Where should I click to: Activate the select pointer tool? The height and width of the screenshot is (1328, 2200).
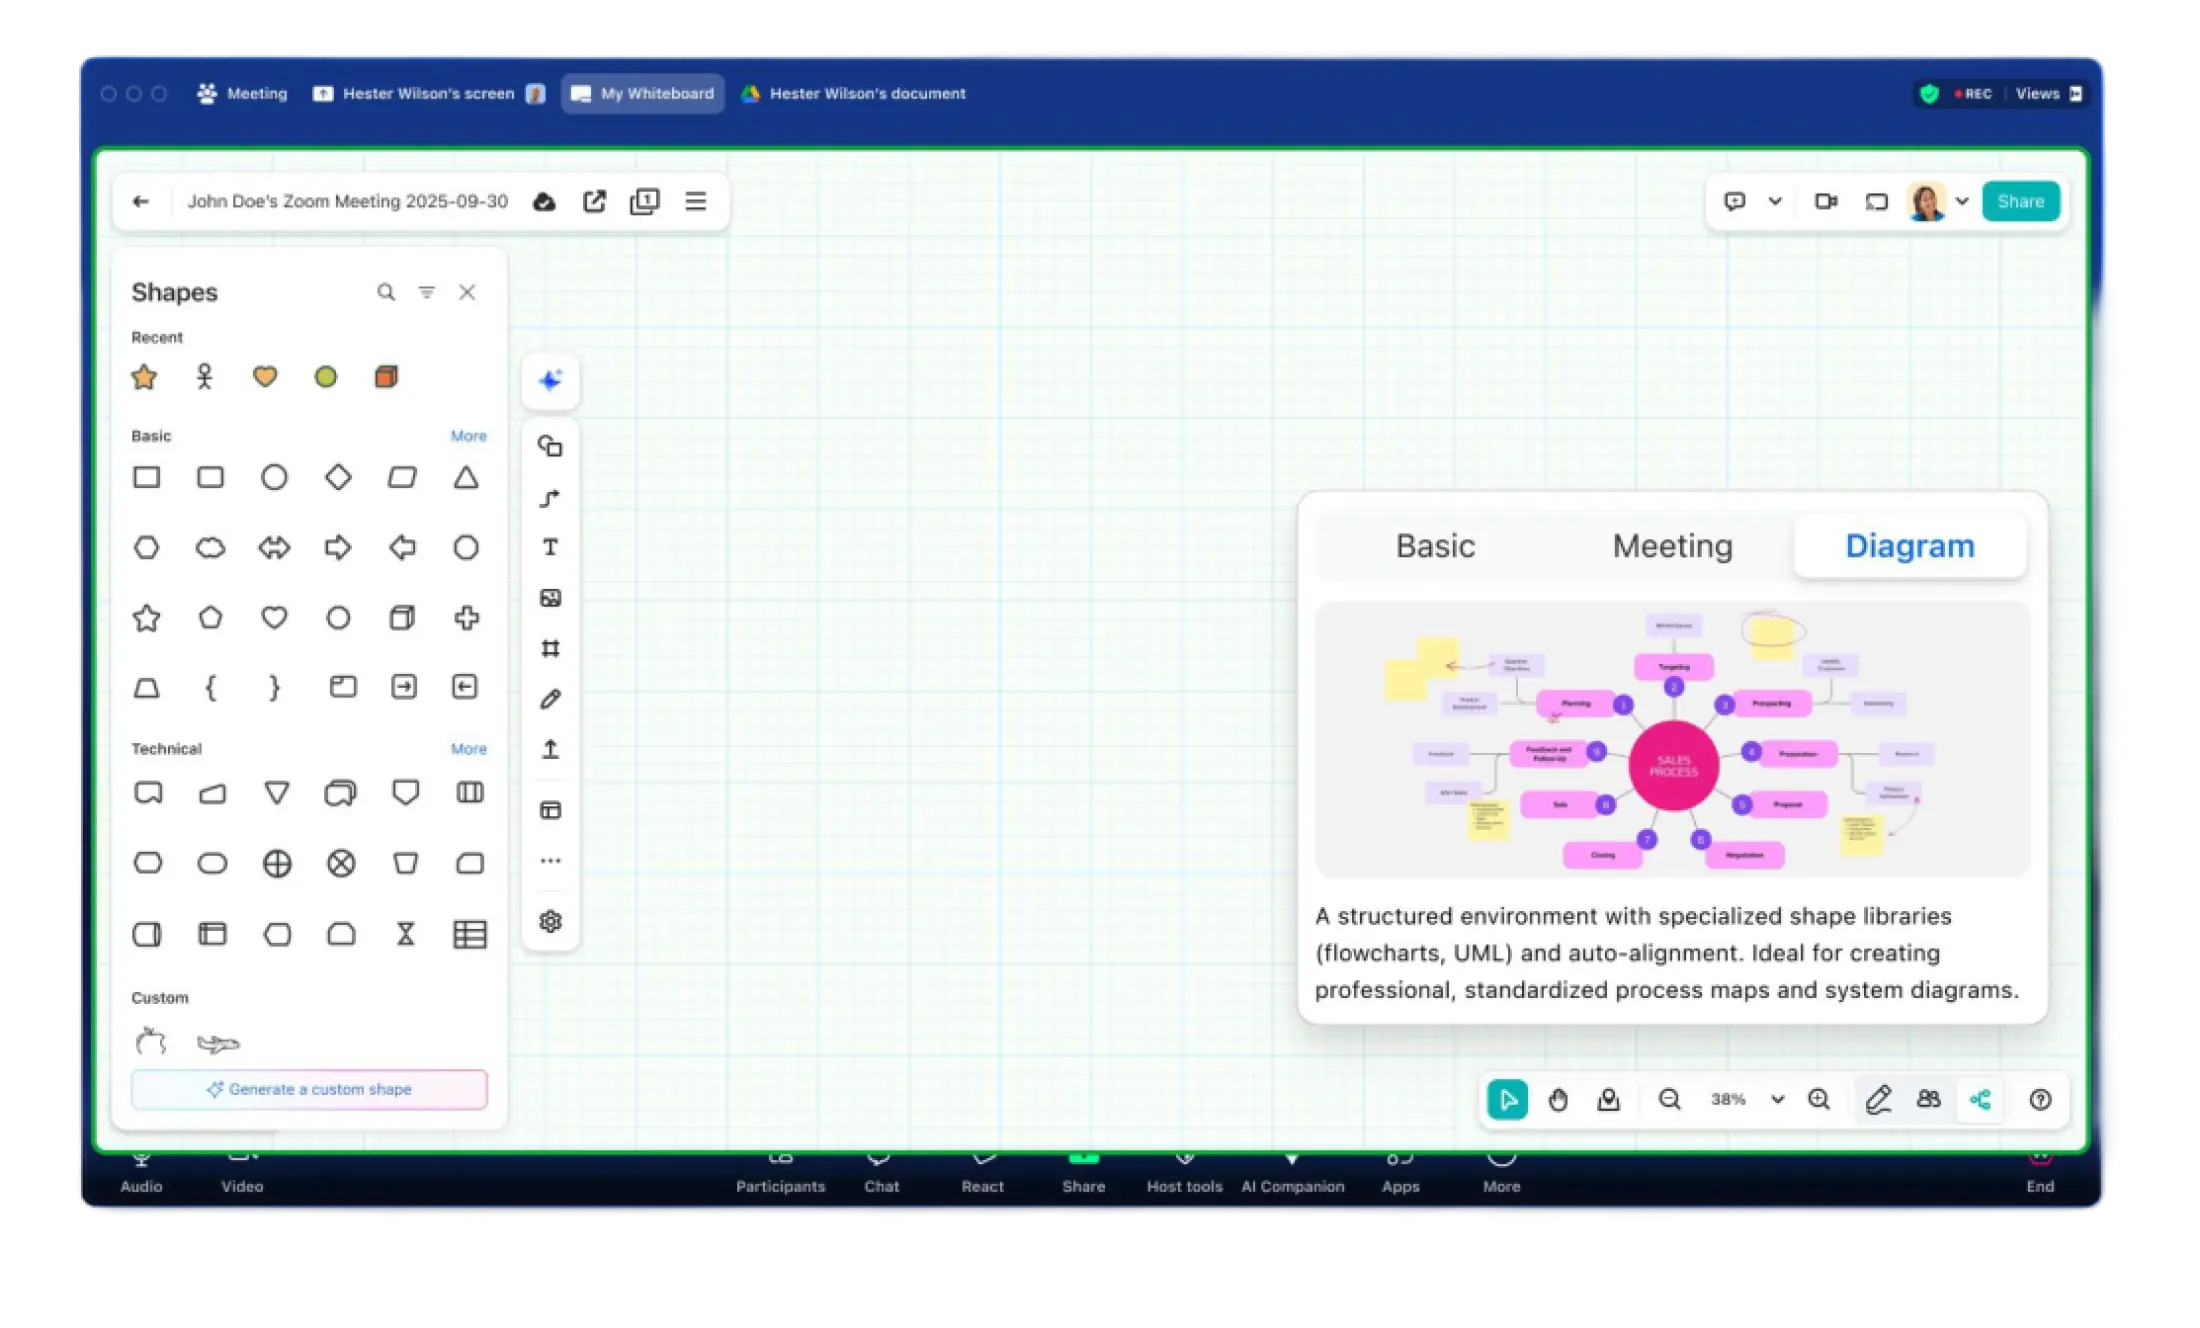(1507, 1099)
